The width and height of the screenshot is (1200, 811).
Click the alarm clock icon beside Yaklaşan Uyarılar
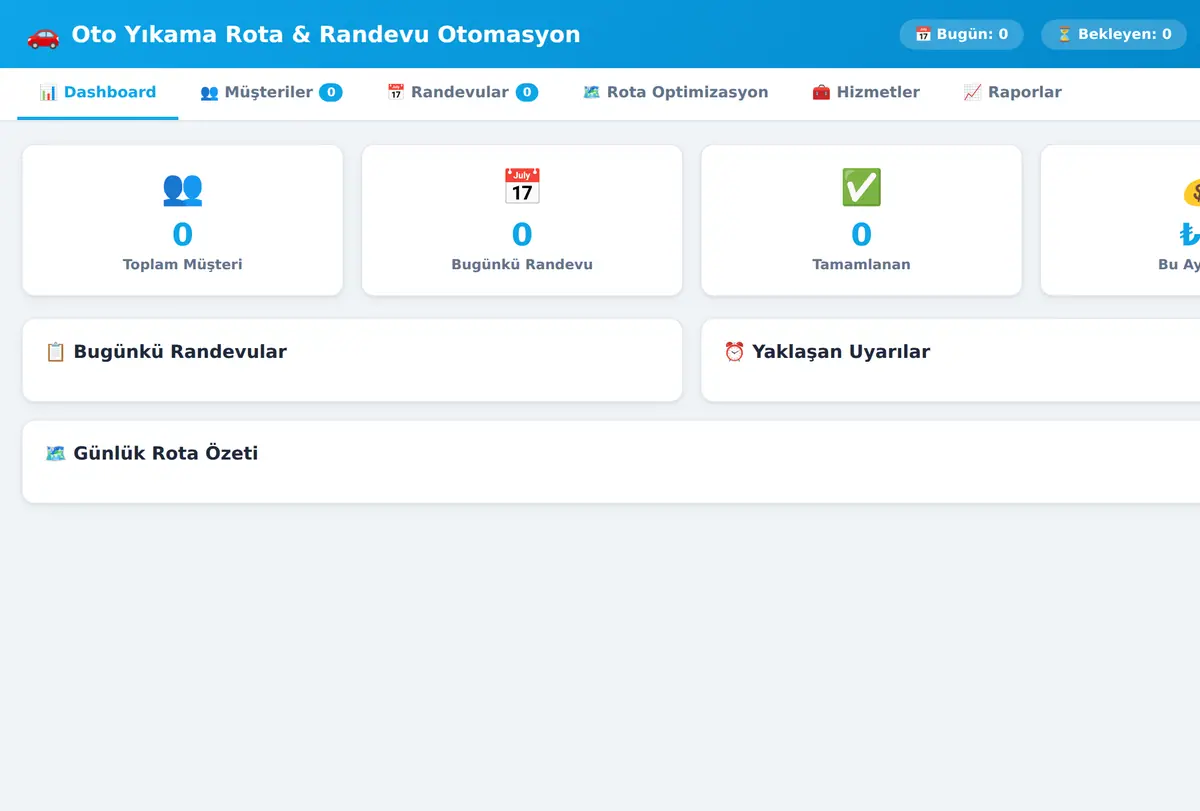(734, 352)
